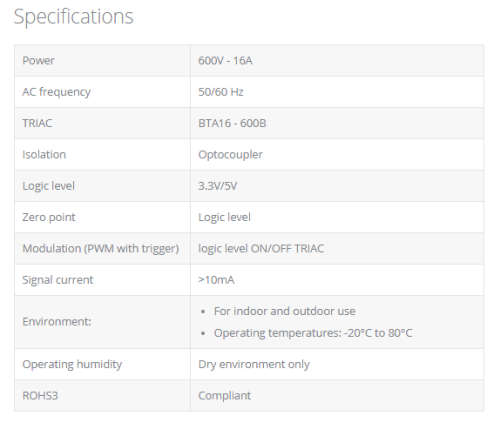Click logic level ON/OFF TRIAC text
This screenshot has height=436, width=500.
[261, 249]
